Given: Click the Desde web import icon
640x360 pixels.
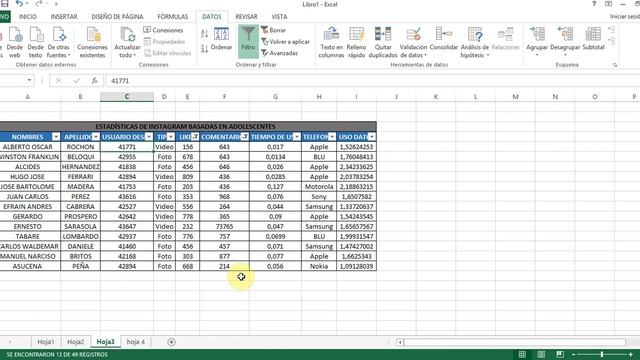Looking at the screenshot, I should [15, 43].
